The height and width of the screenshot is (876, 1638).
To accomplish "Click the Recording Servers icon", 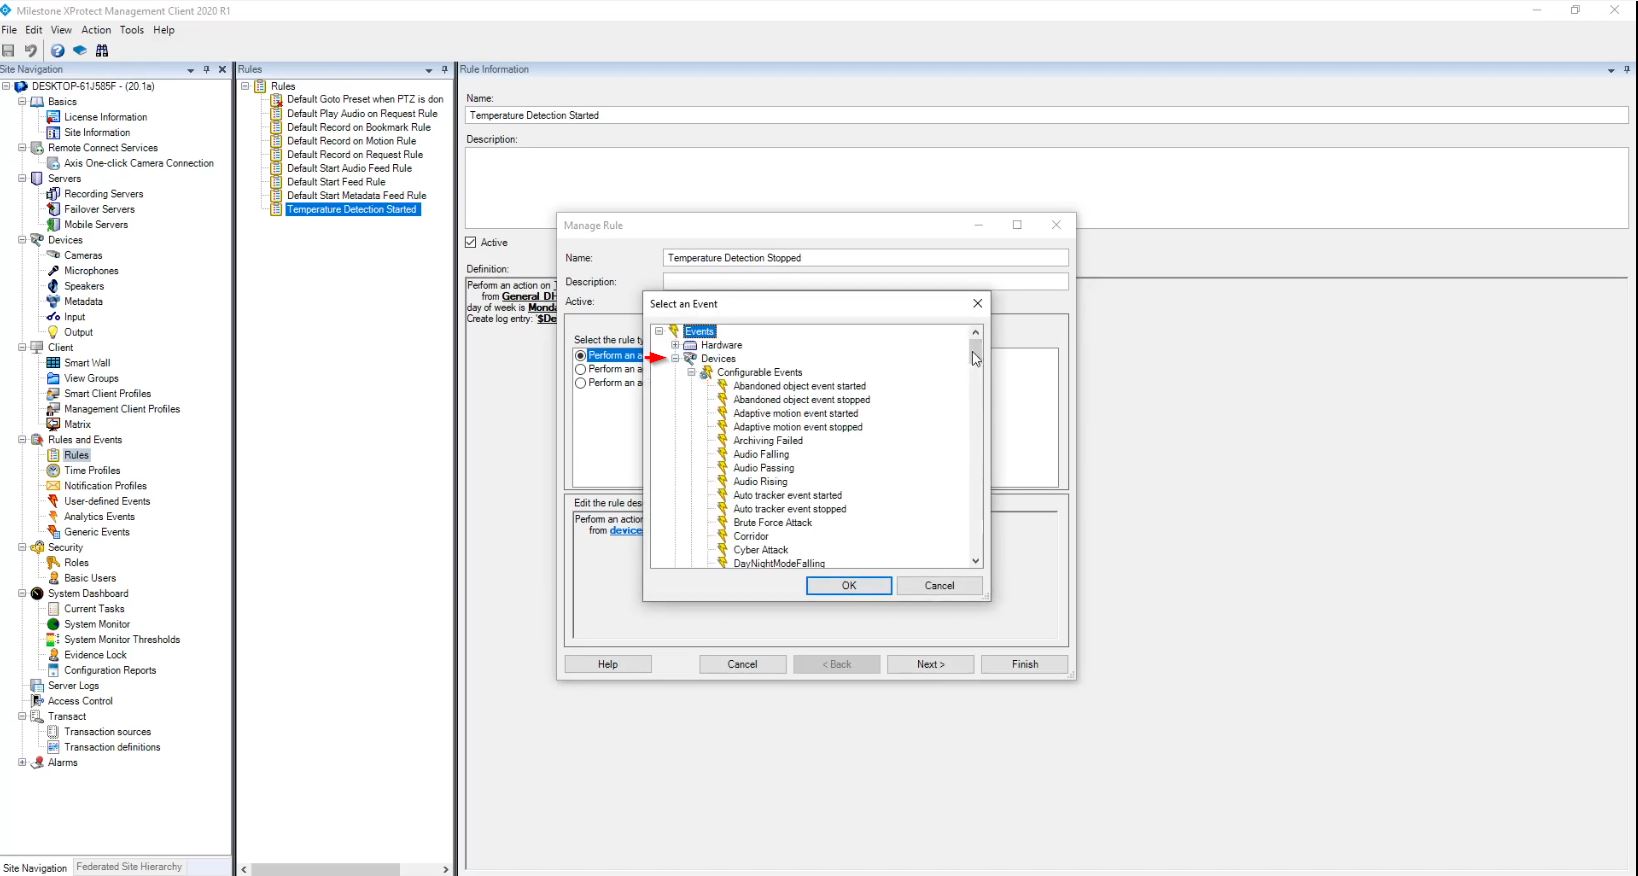I will click(x=53, y=194).
